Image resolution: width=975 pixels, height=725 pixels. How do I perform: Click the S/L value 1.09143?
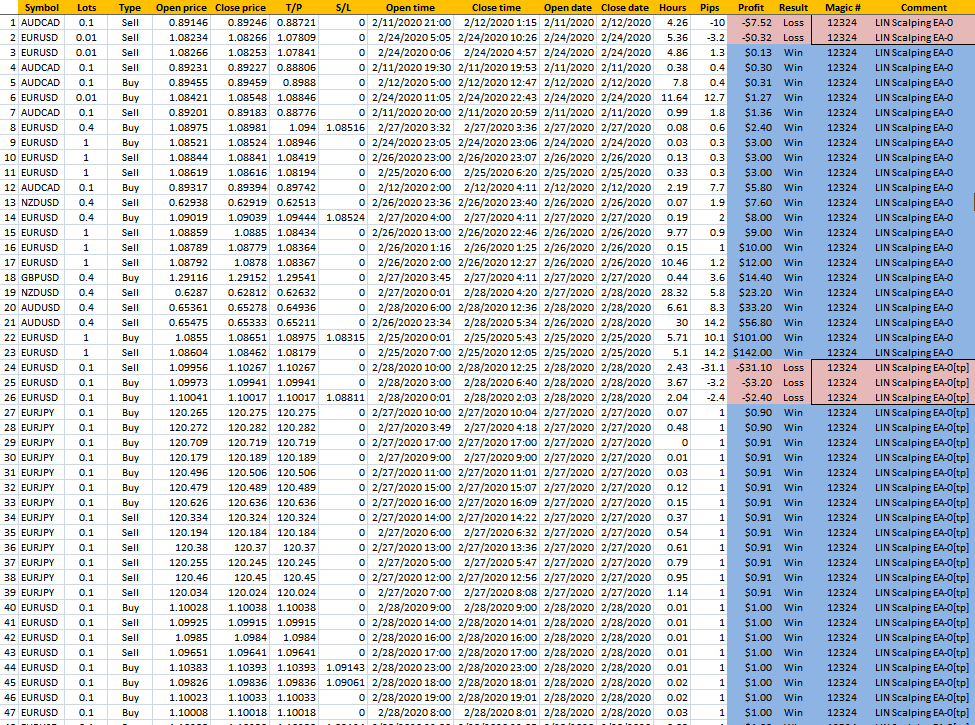coord(345,667)
